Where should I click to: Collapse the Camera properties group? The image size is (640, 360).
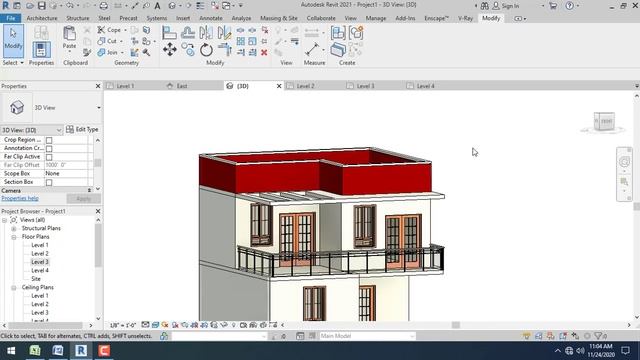click(89, 191)
